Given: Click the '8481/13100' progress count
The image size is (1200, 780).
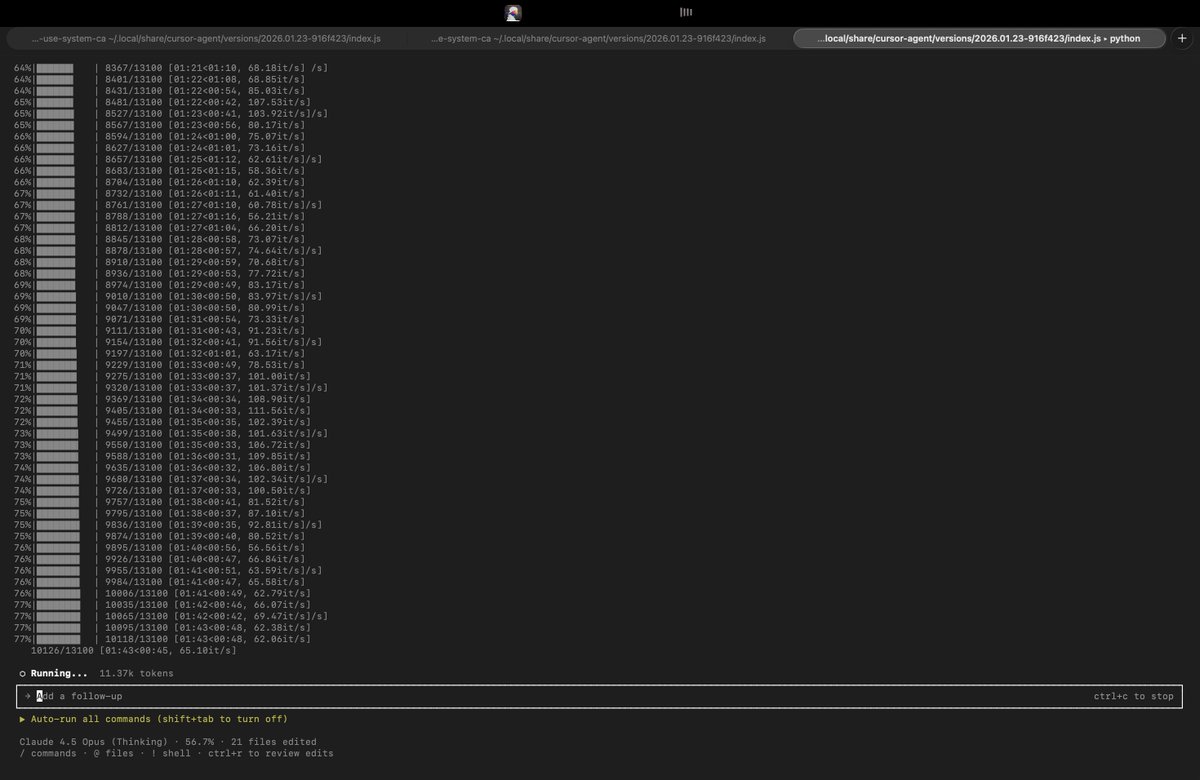Looking at the screenshot, I should (x=133, y=102).
